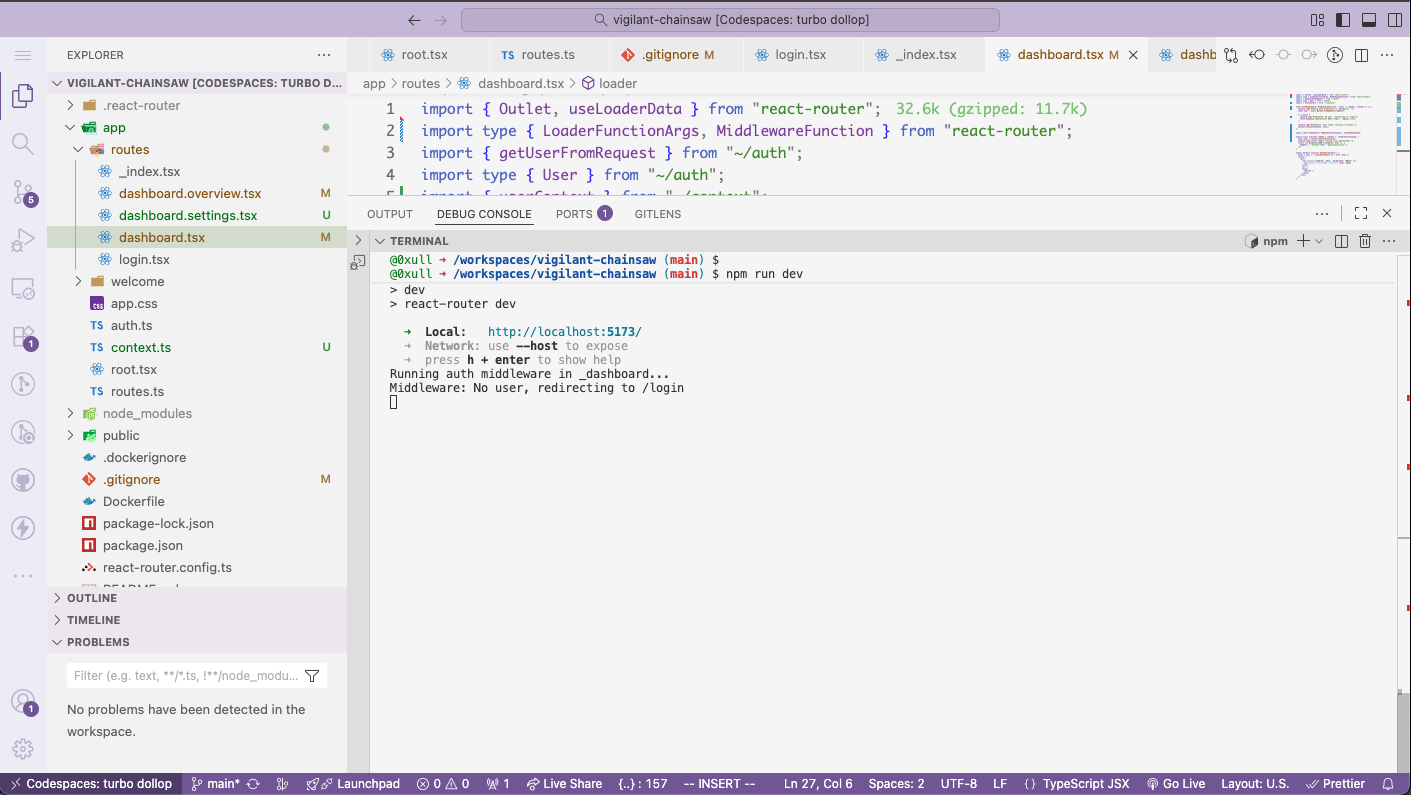Toggle the bottom Panel visibility
1411x795 pixels.
tap(1369, 20)
